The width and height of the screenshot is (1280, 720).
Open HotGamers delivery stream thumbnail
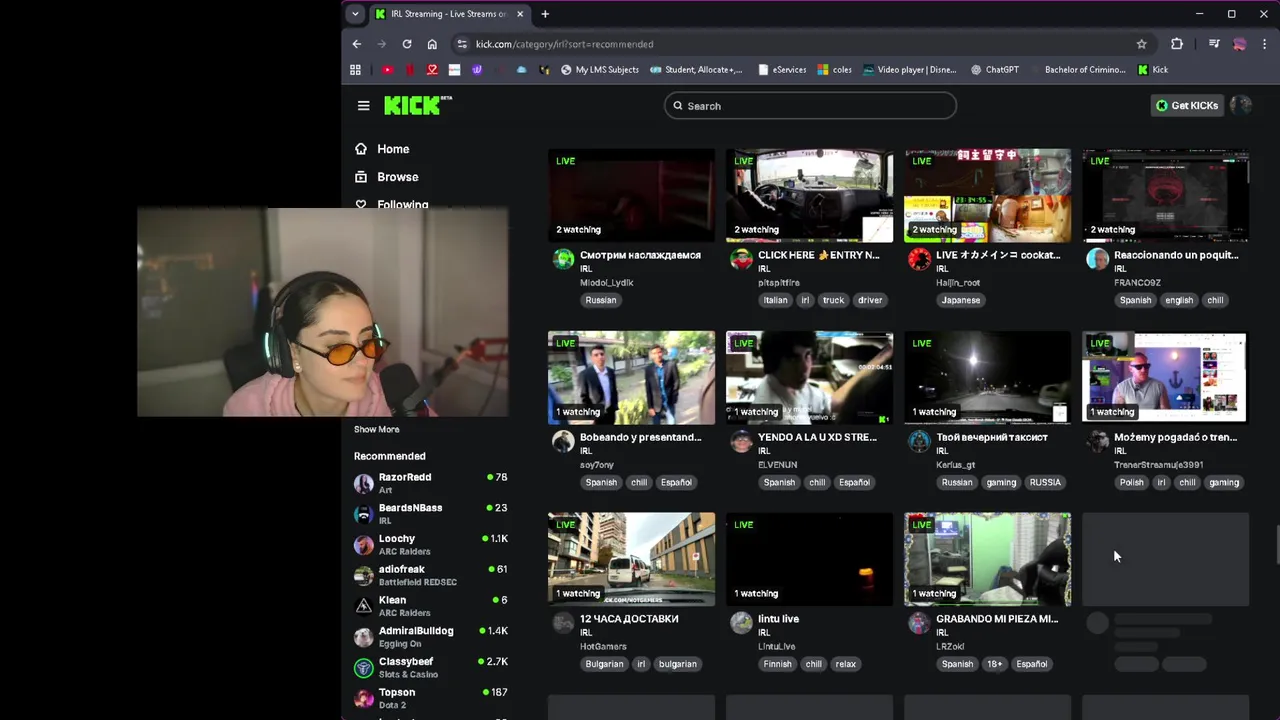point(631,559)
